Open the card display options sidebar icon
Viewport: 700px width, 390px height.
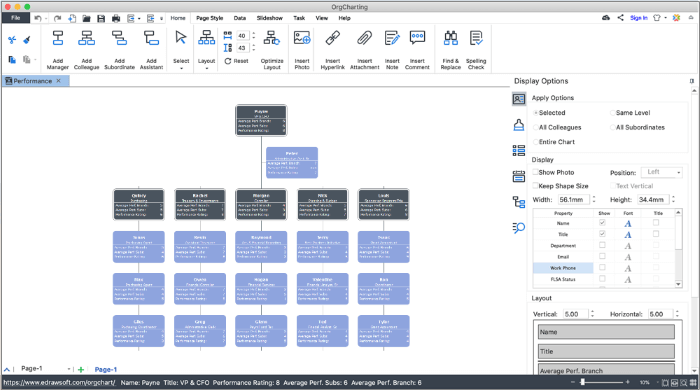point(519,99)
